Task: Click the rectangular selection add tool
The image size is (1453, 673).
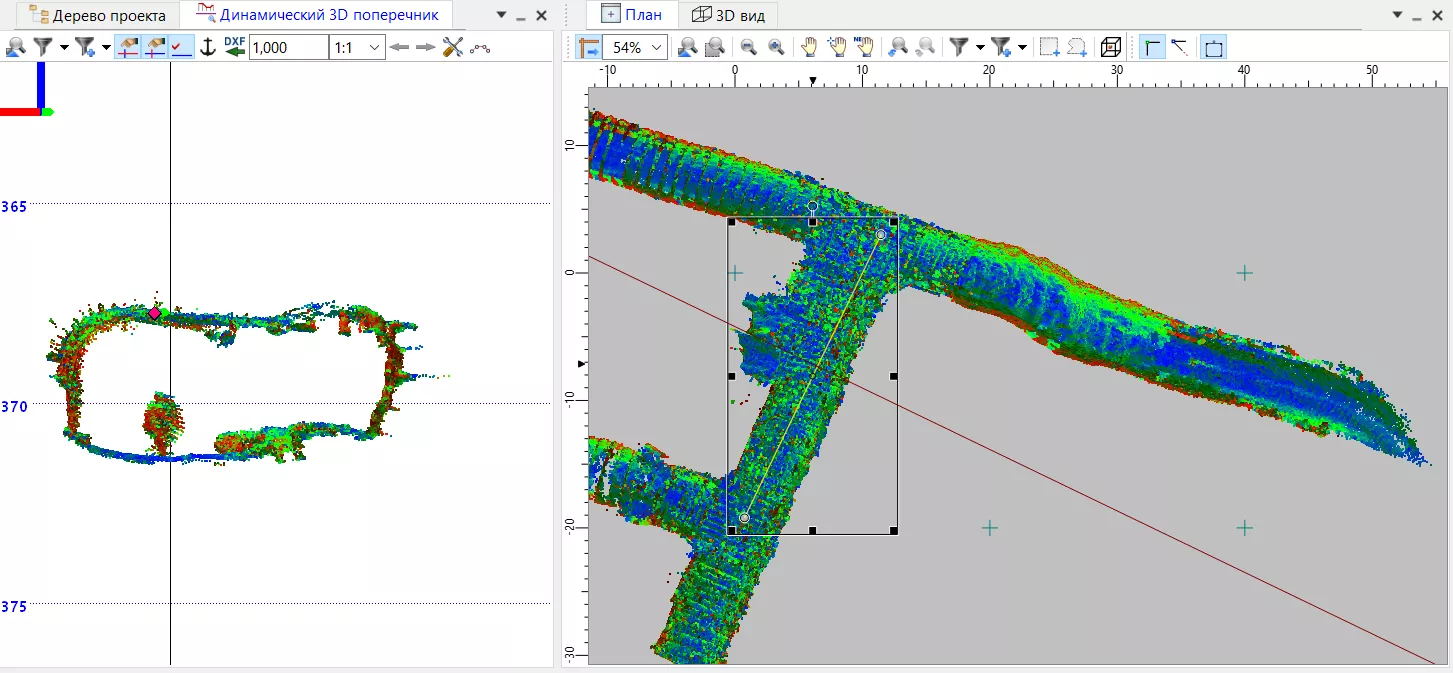Action: (x=1049, y=47)
